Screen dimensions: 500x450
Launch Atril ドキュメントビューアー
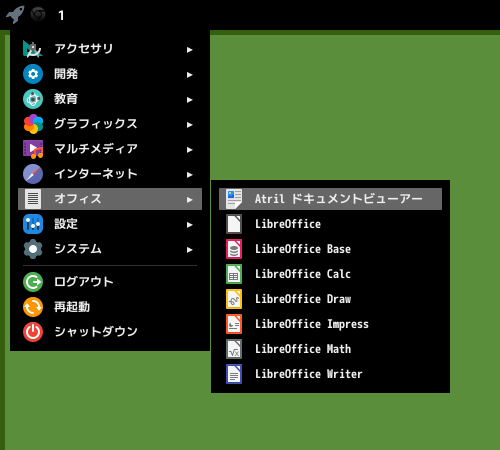[x=330, y=199]
